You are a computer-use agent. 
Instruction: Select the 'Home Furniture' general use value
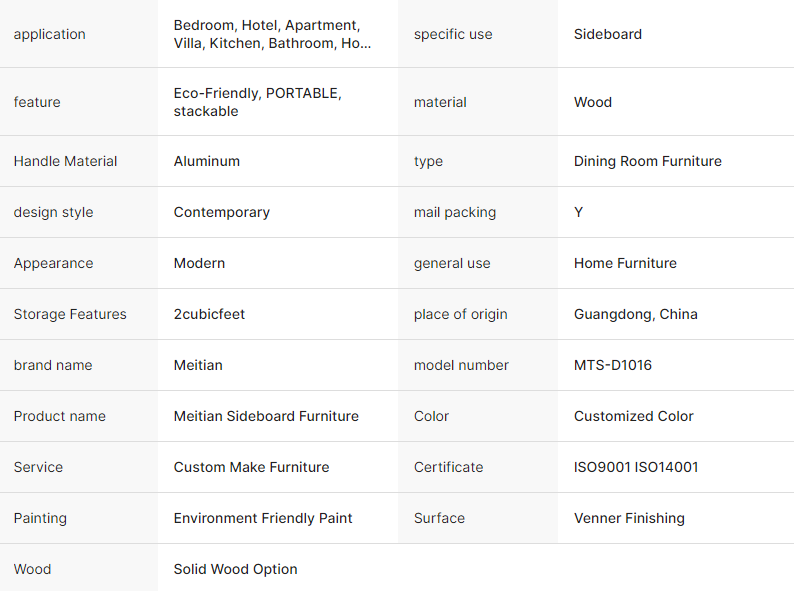click(625, 263)
